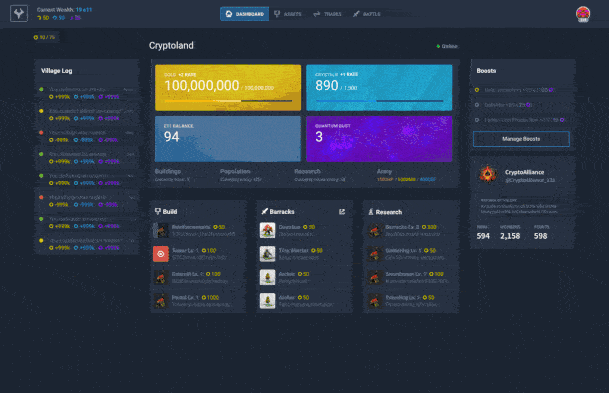Go to the Battle tab
This screenshot has width=609, height=393.
click(367, 14)
